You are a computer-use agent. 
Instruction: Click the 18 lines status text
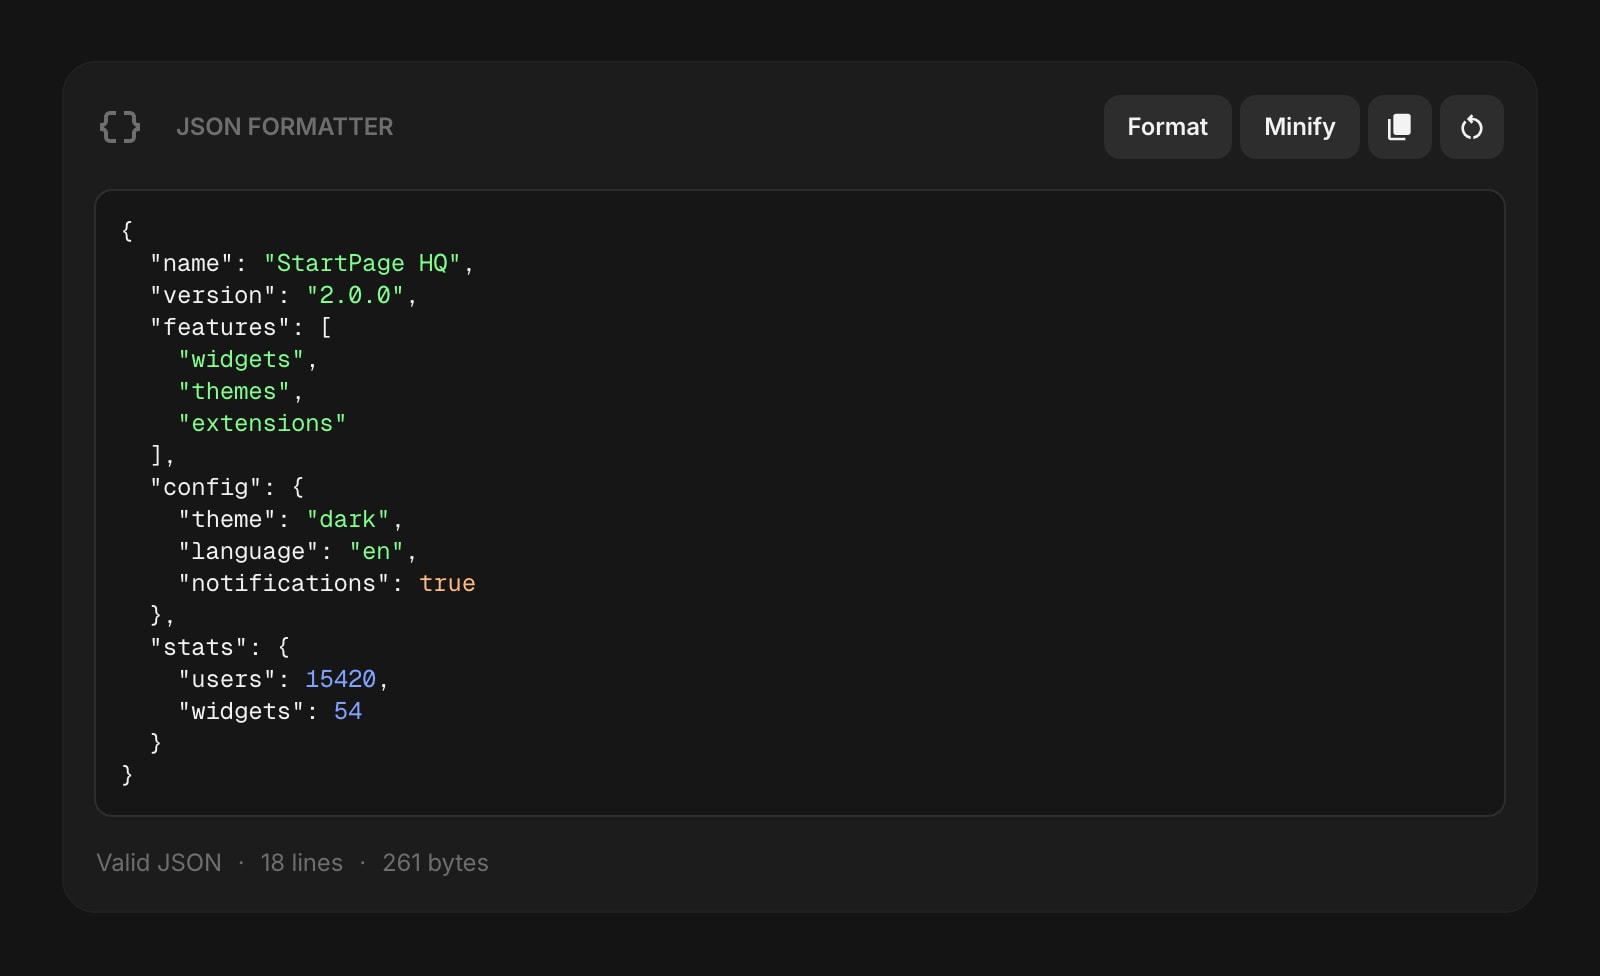pyautogui.click(x=301, y=862)
